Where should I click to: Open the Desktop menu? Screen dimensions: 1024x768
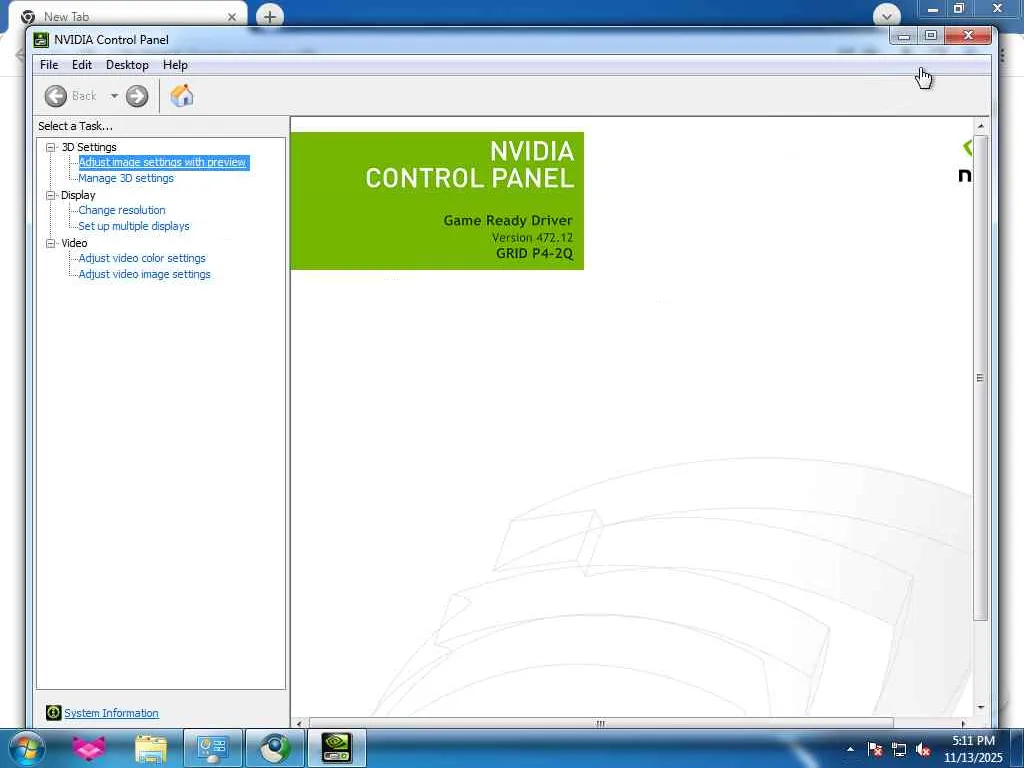127,65
